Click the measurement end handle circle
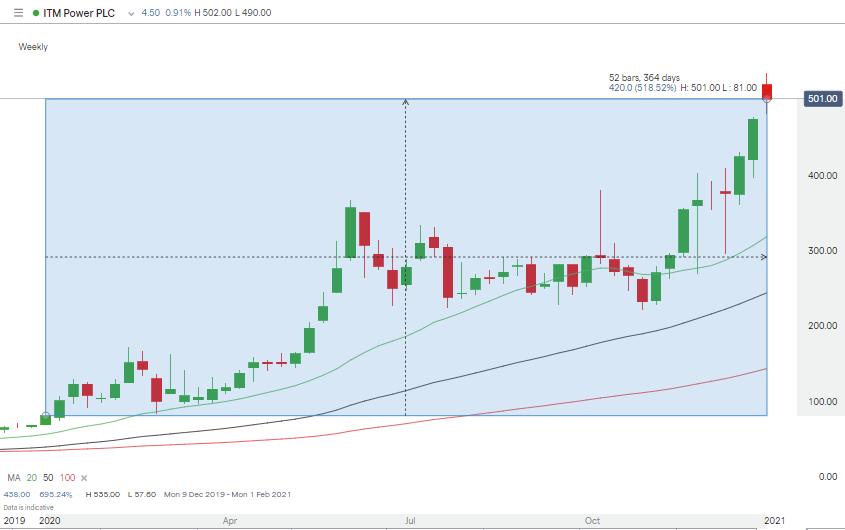The image size is (845, 530). pyautogui.click(x=766, y=99)
